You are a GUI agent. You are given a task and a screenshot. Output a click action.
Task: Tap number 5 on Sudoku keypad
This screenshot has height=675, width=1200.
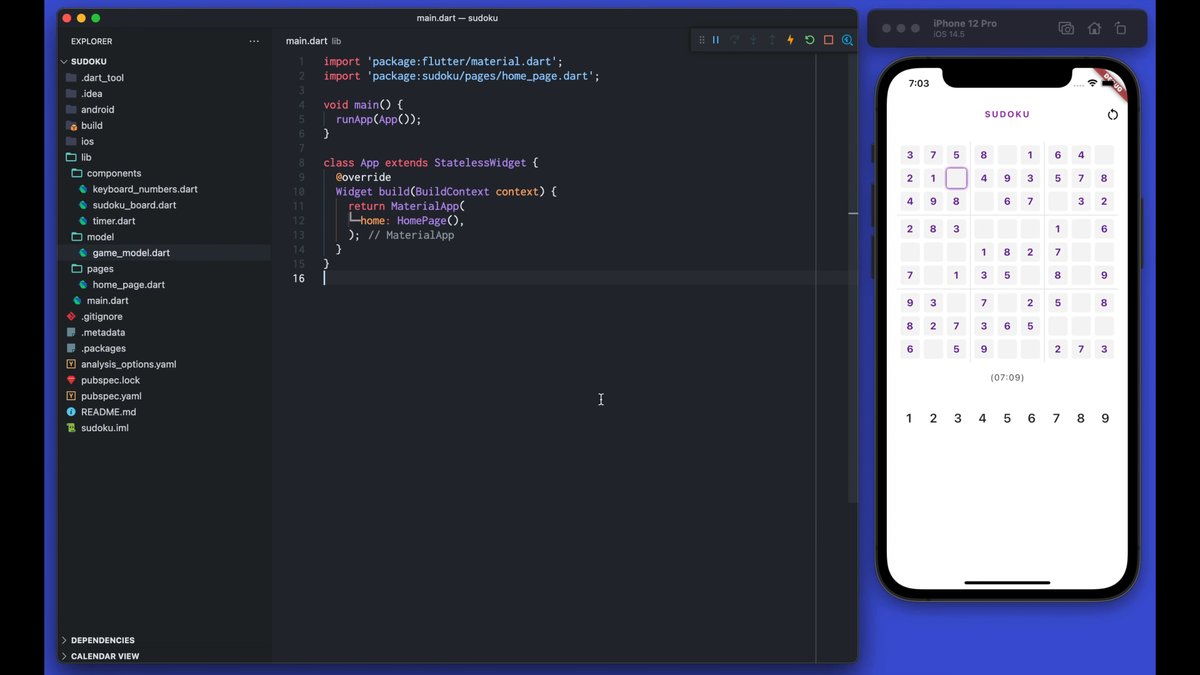point(1007,418)
